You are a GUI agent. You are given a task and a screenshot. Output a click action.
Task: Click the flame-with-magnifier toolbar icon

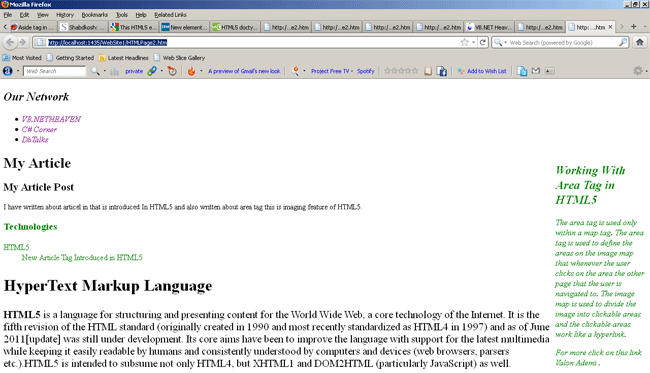(295, 71)
